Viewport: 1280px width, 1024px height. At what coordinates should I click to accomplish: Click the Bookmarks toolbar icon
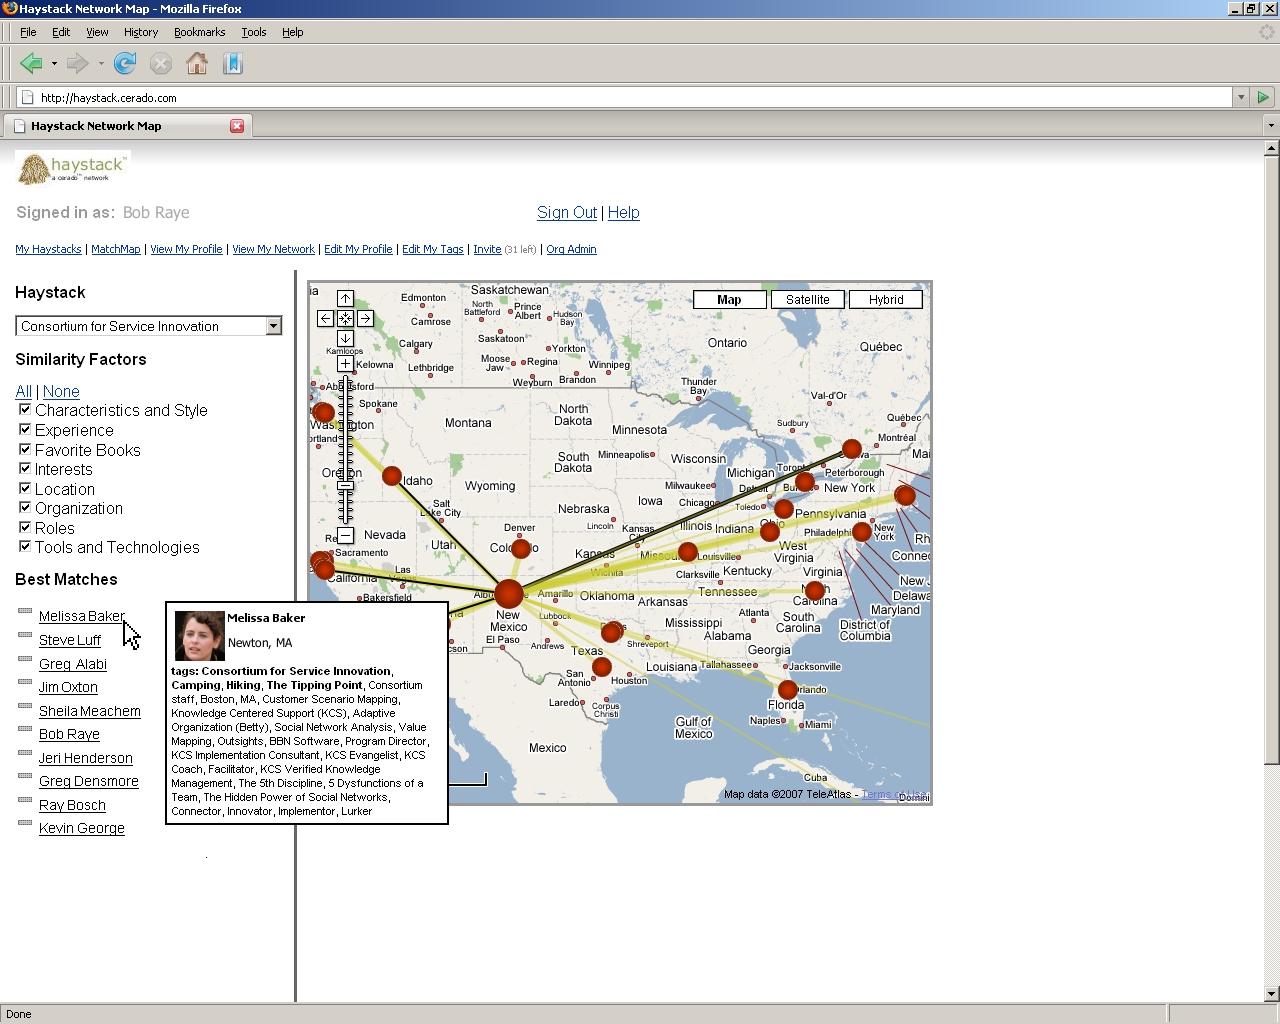(x=233, y=64)
